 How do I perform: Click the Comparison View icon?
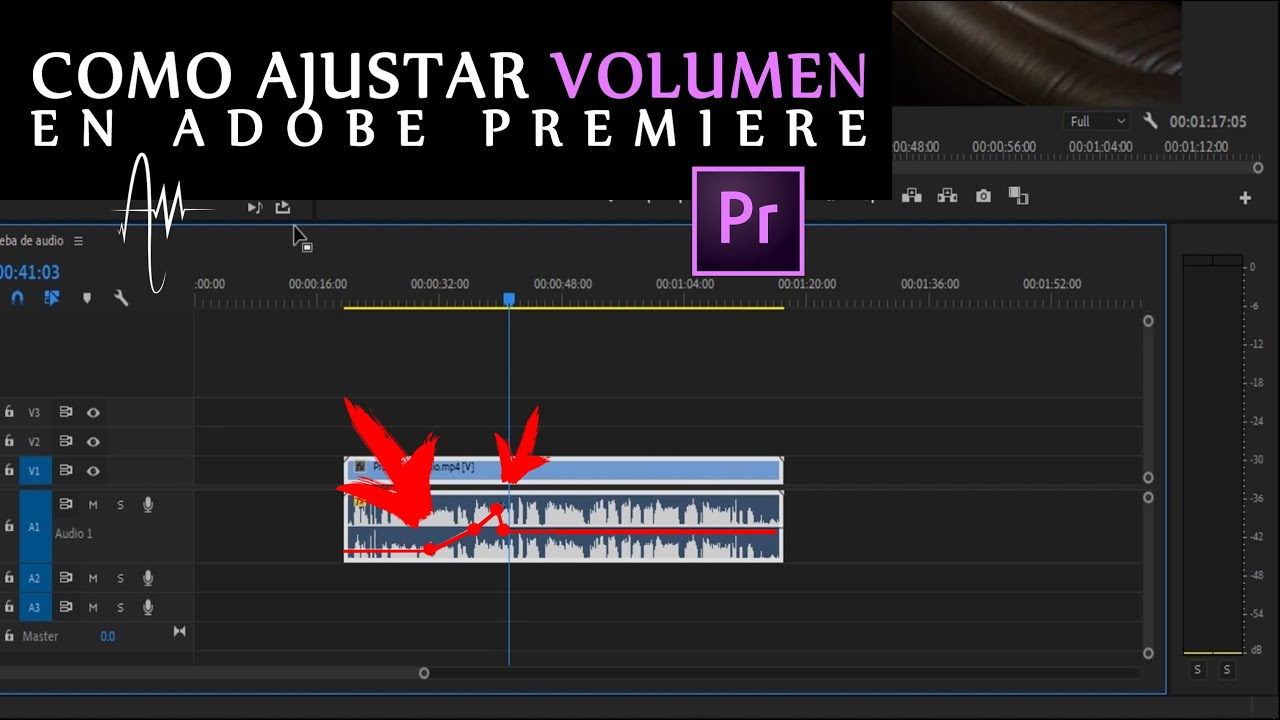(x=1018, y=196)
